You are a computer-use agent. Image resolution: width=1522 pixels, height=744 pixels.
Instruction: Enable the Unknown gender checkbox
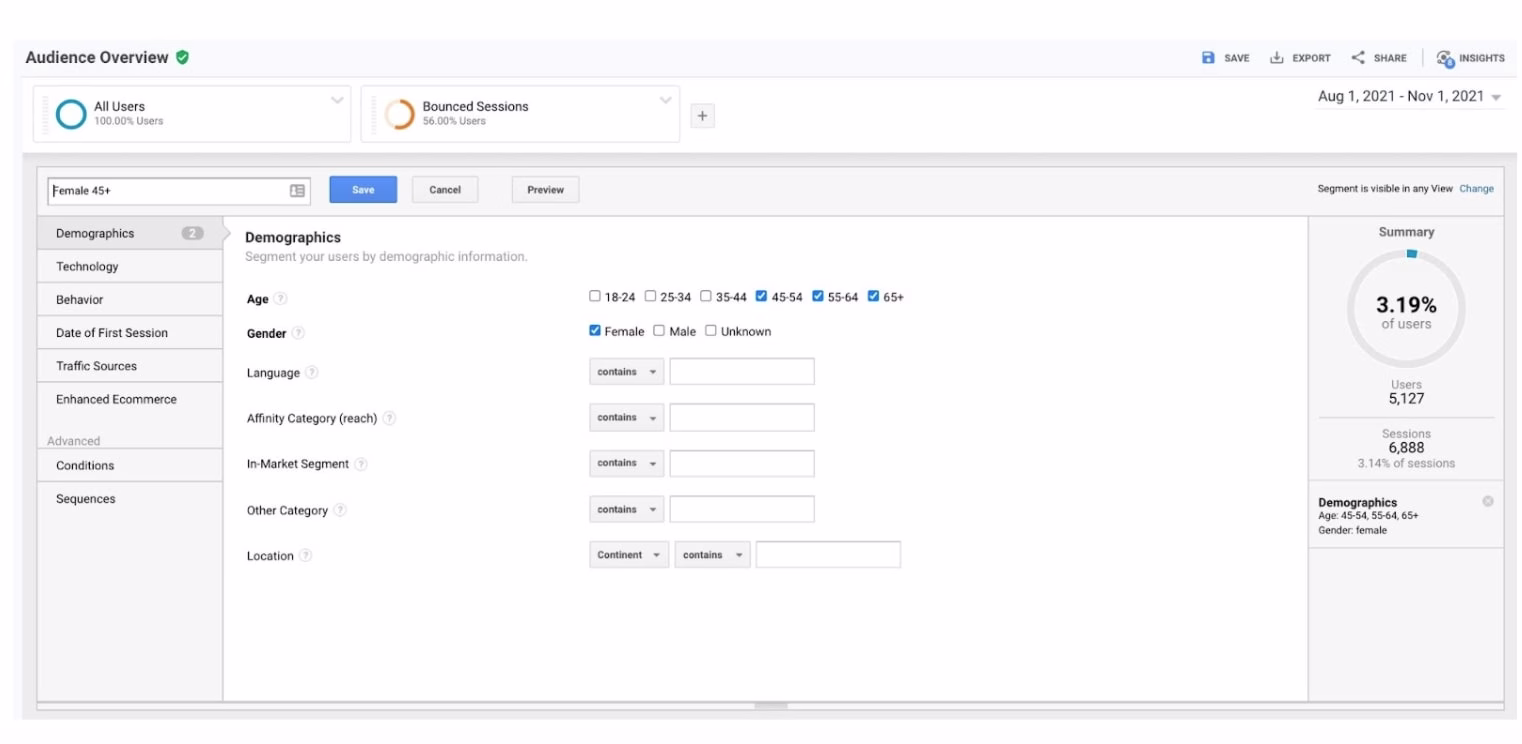[710, 330]
